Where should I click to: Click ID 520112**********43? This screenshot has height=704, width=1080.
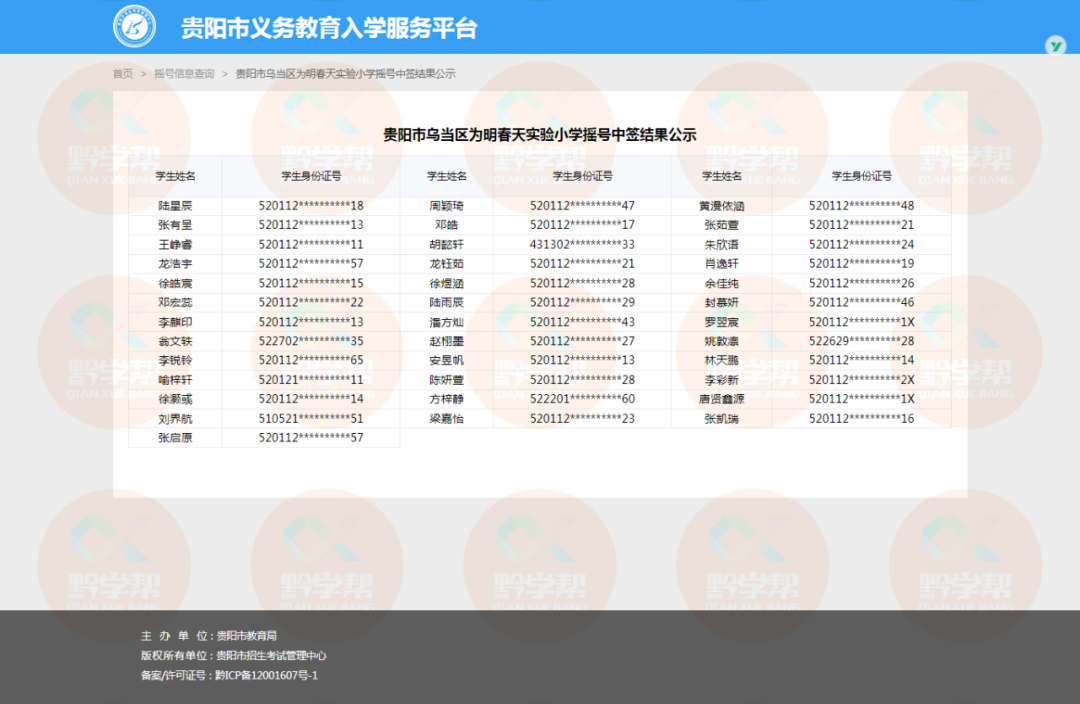click(x=582, y=322)
